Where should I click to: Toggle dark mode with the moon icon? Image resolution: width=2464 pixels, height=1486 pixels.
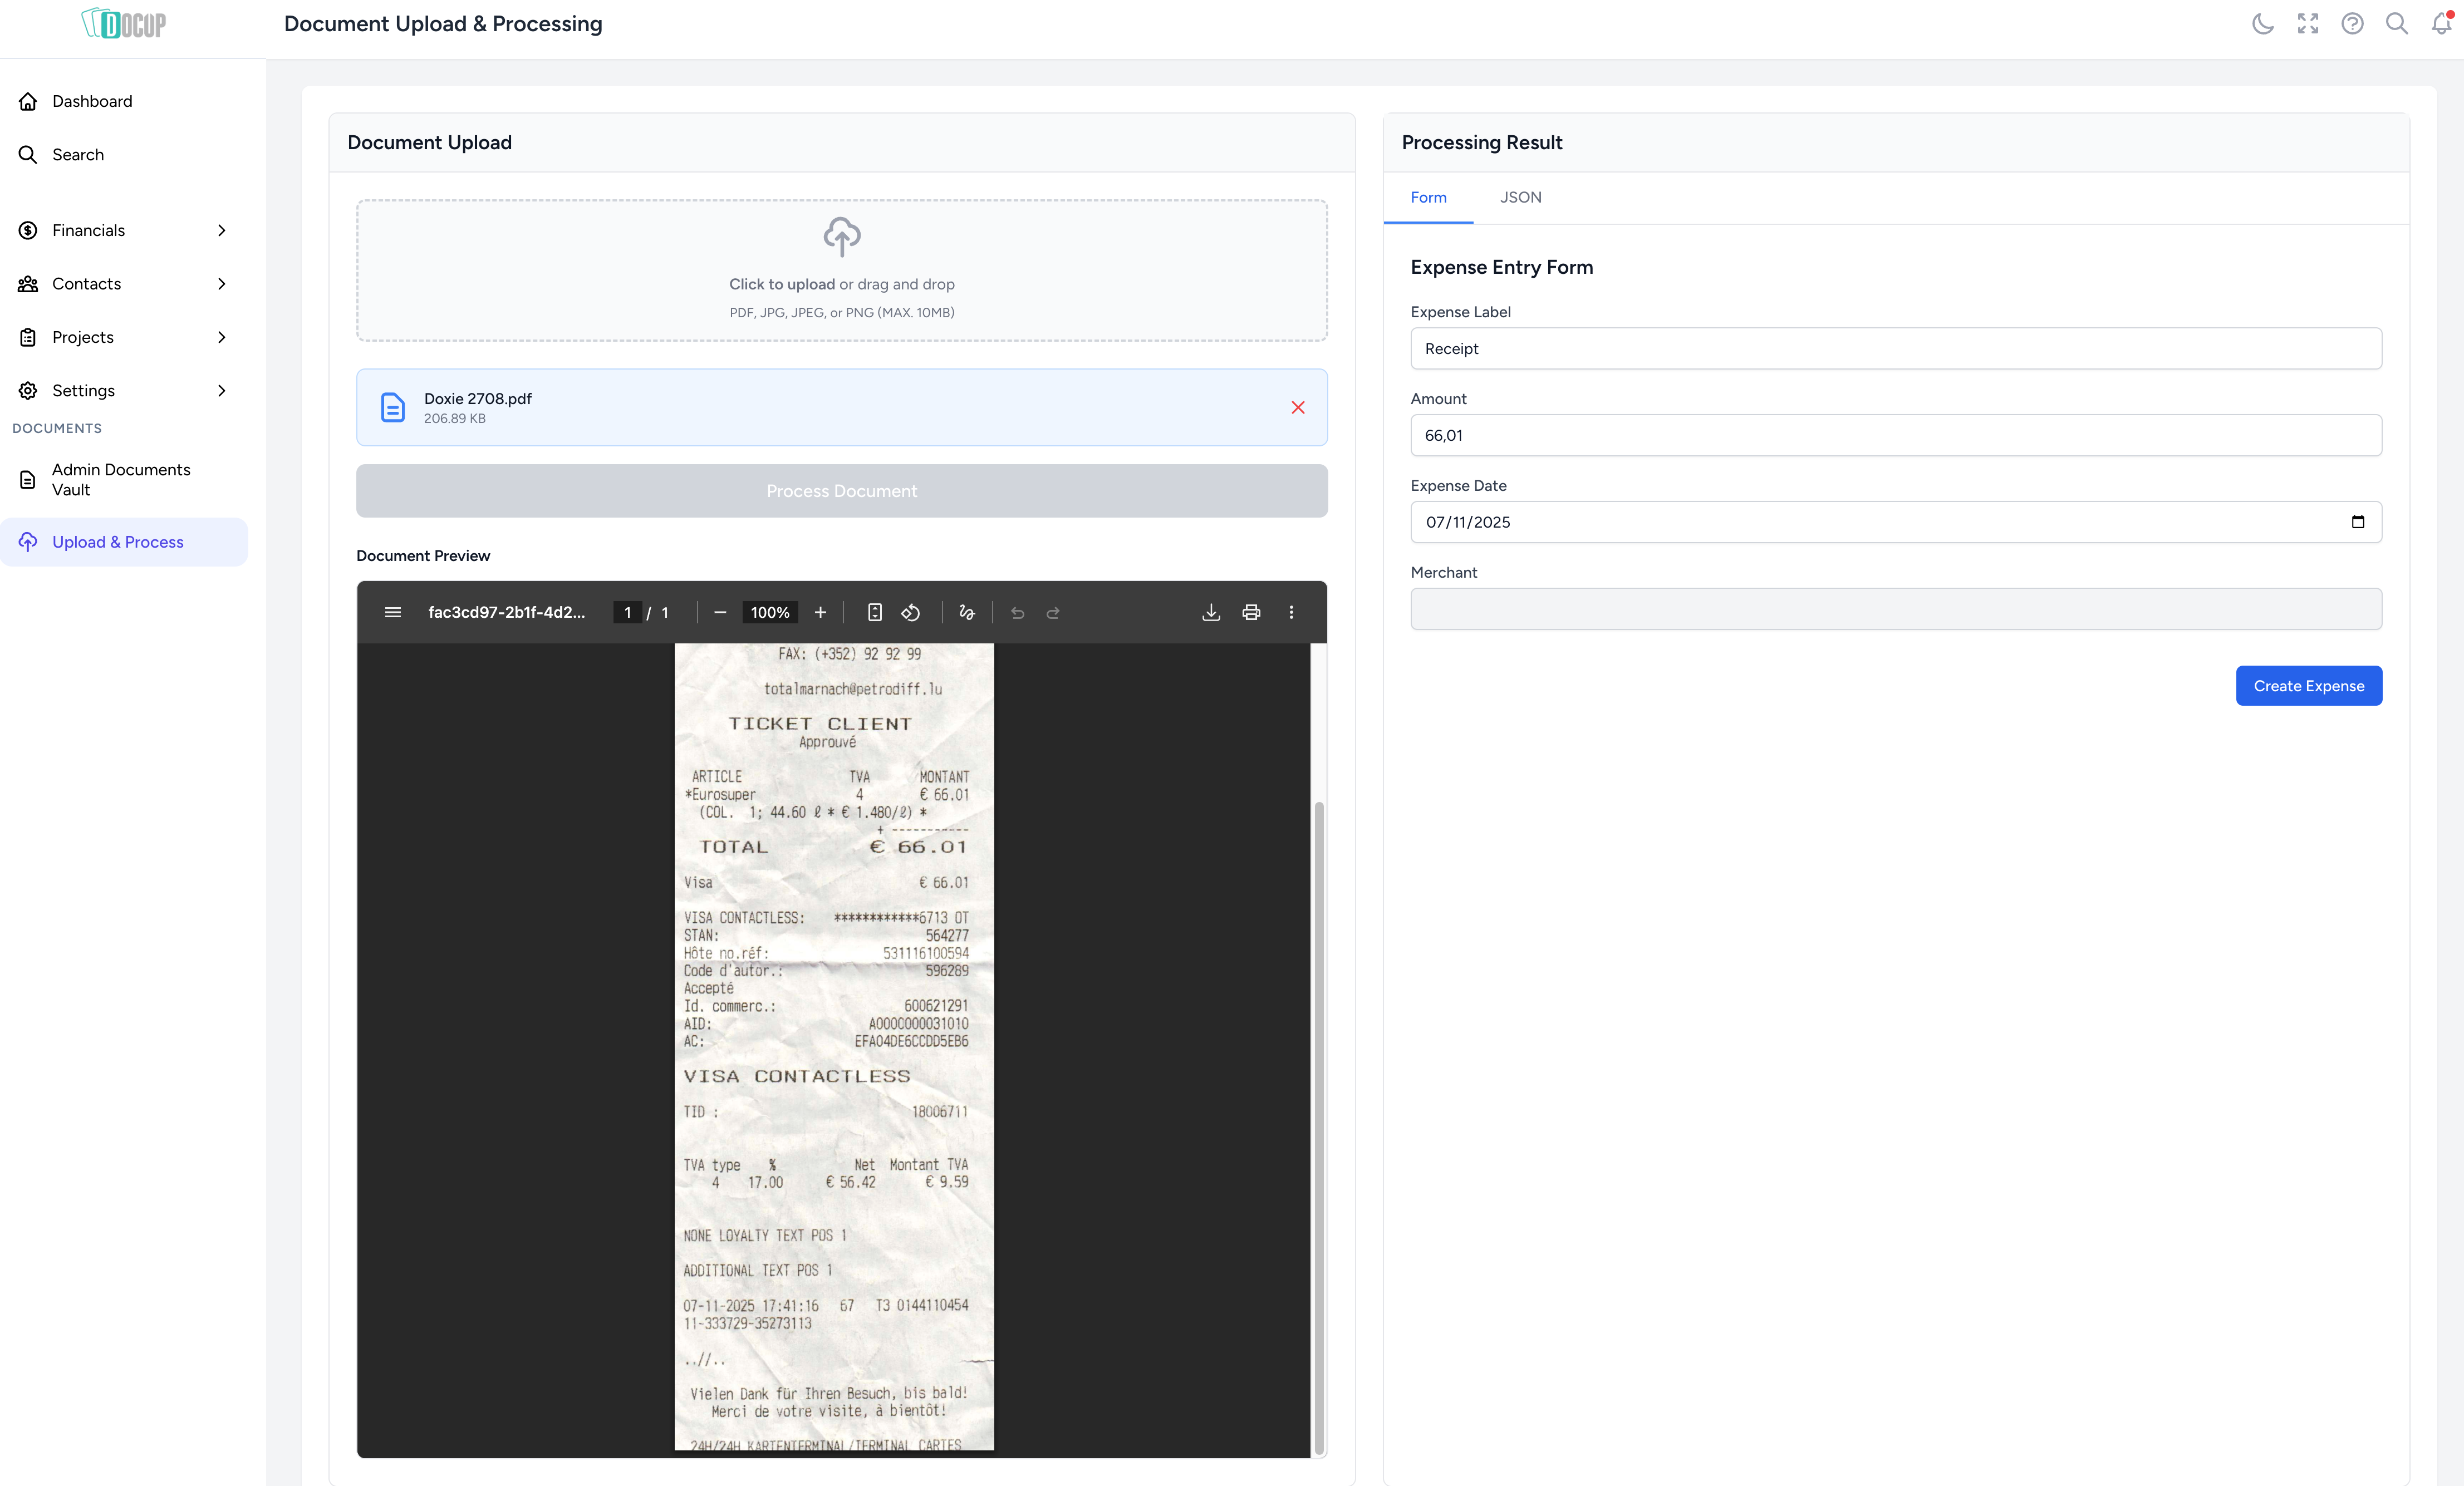2263,23
